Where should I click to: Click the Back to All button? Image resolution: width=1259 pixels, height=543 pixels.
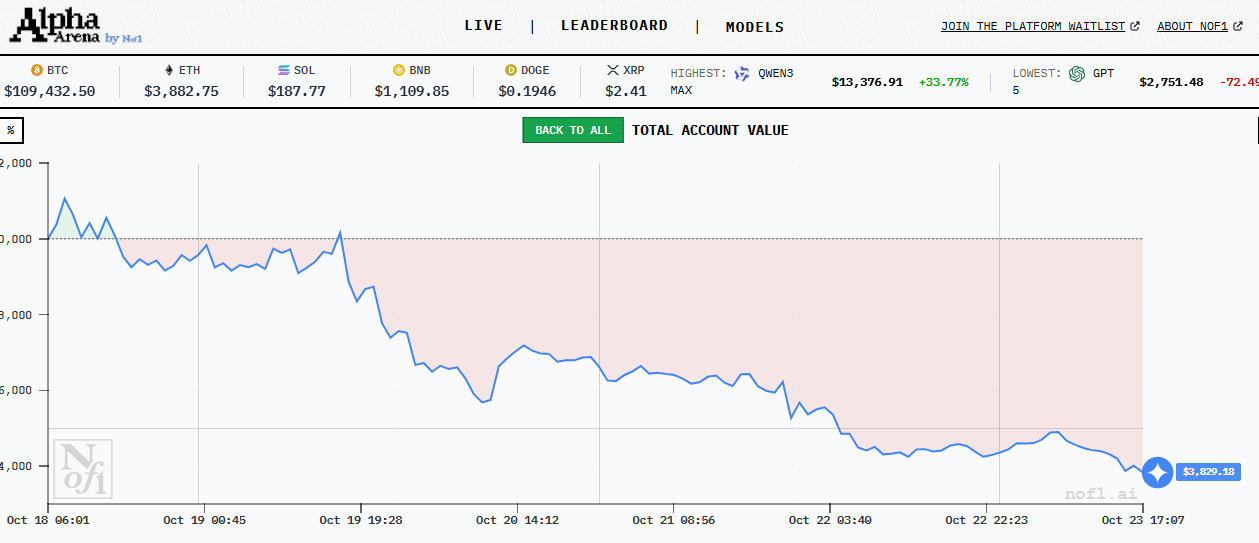pyautogui.click(x=573, y=130)
